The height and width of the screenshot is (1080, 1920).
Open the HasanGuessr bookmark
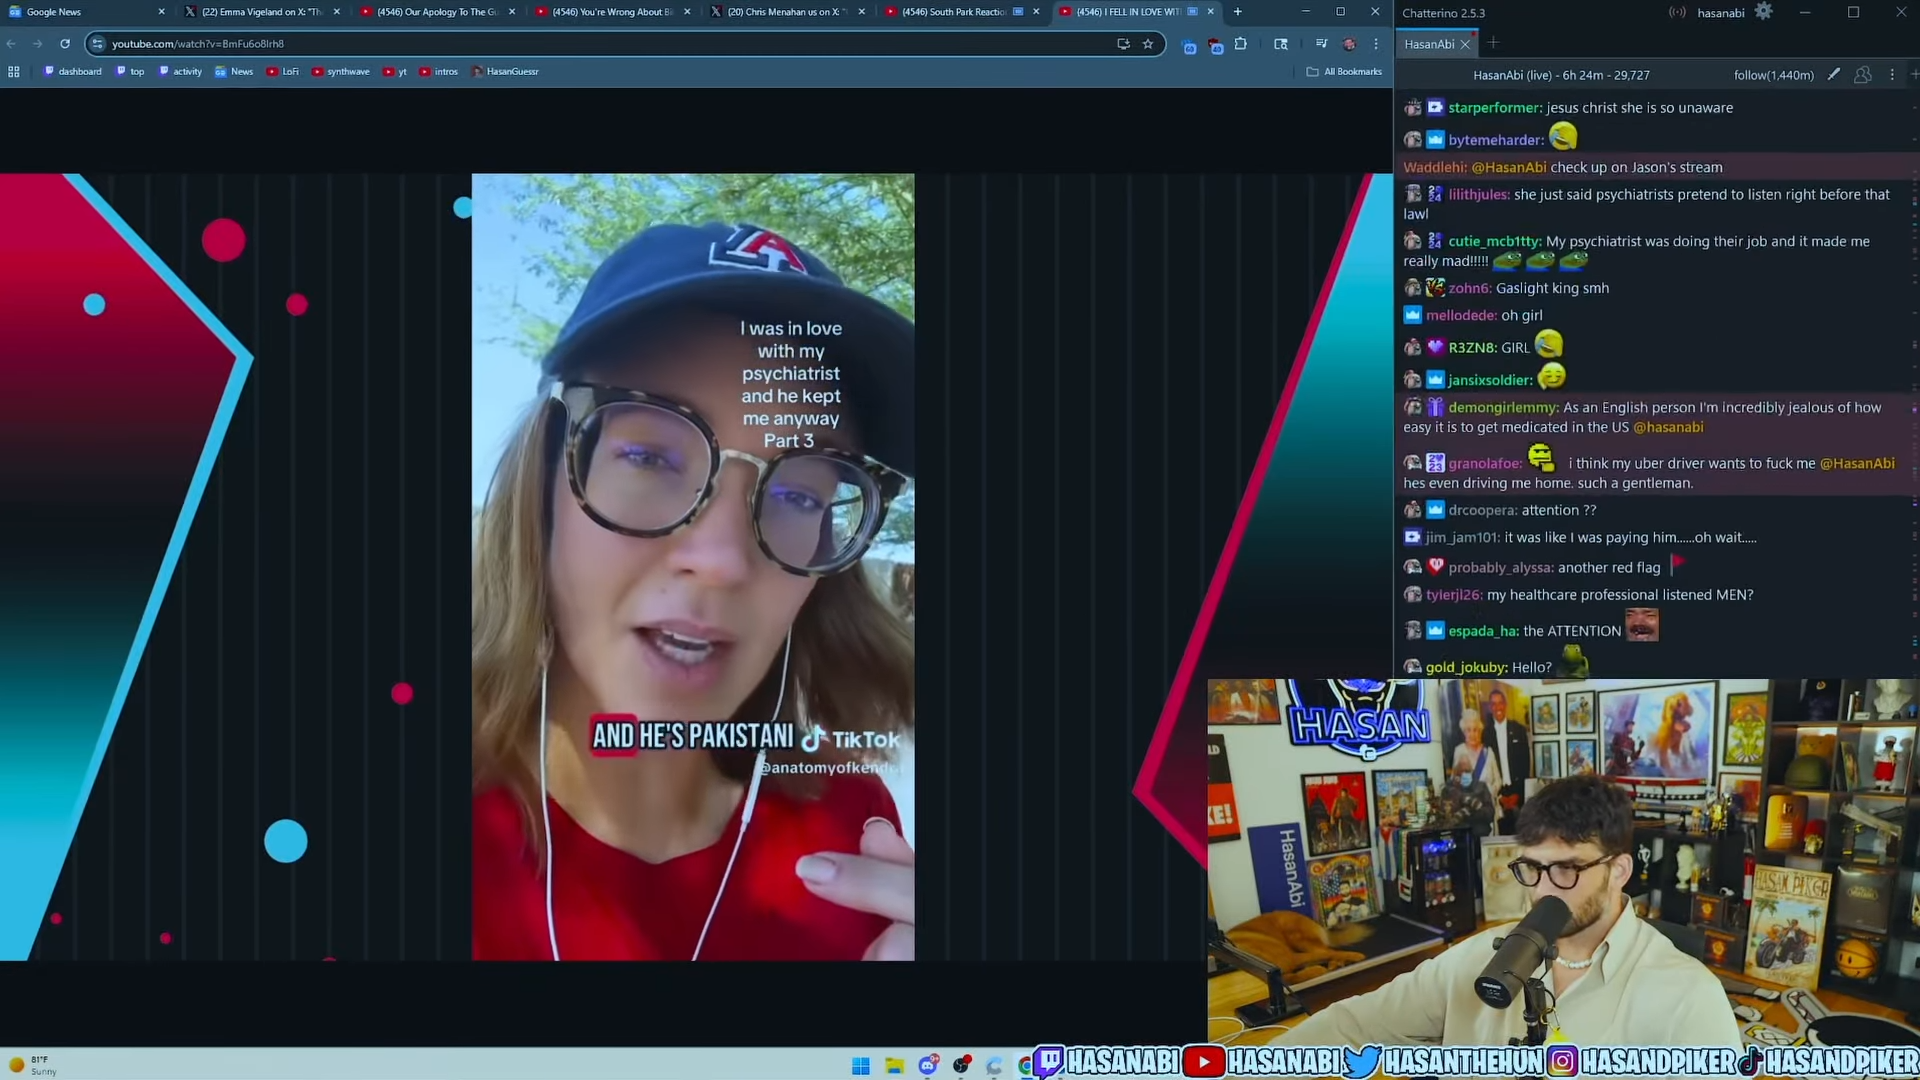tap(505, 72)
